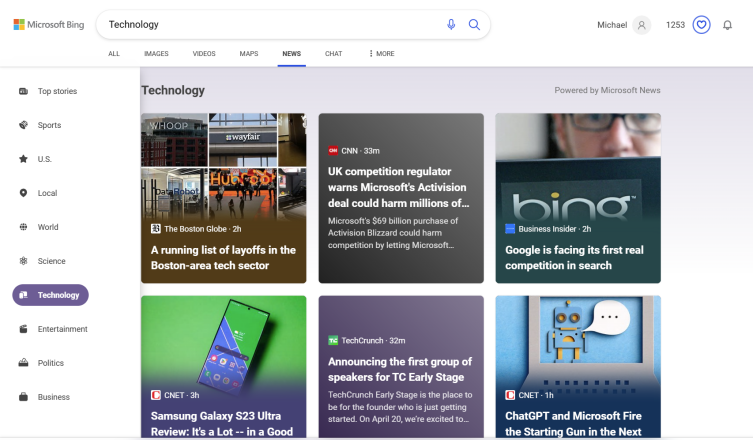Click the Michael username
The height and width of the screenshot is (440, 753).
612,25
